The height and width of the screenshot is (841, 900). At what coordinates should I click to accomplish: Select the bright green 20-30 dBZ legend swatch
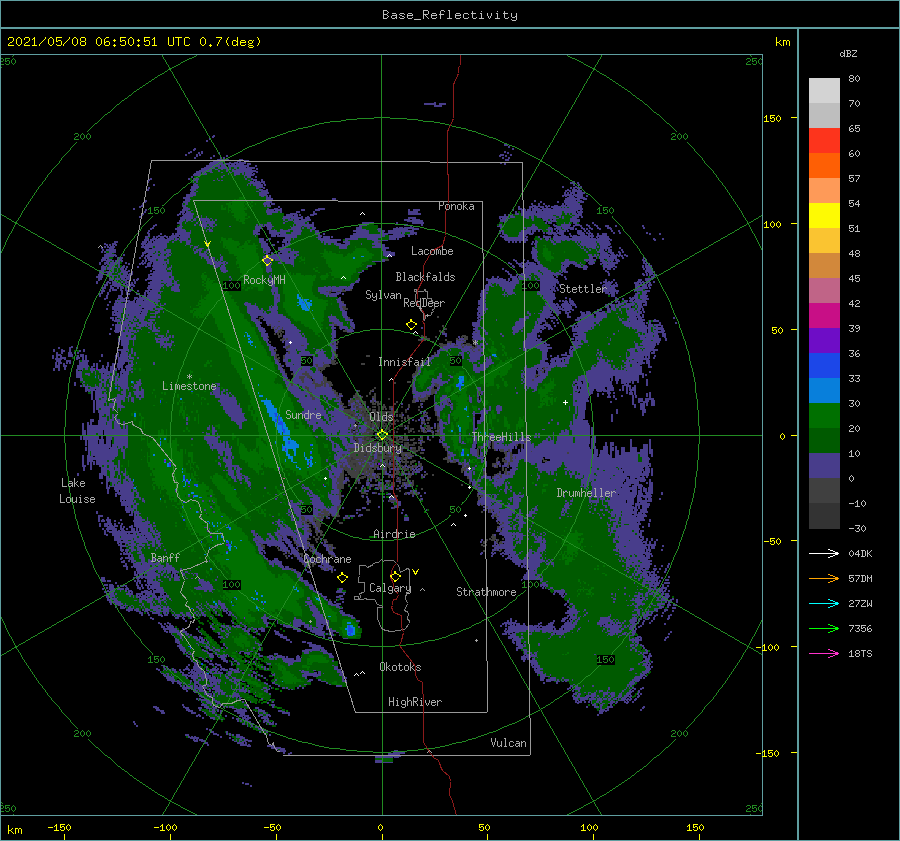824,416
